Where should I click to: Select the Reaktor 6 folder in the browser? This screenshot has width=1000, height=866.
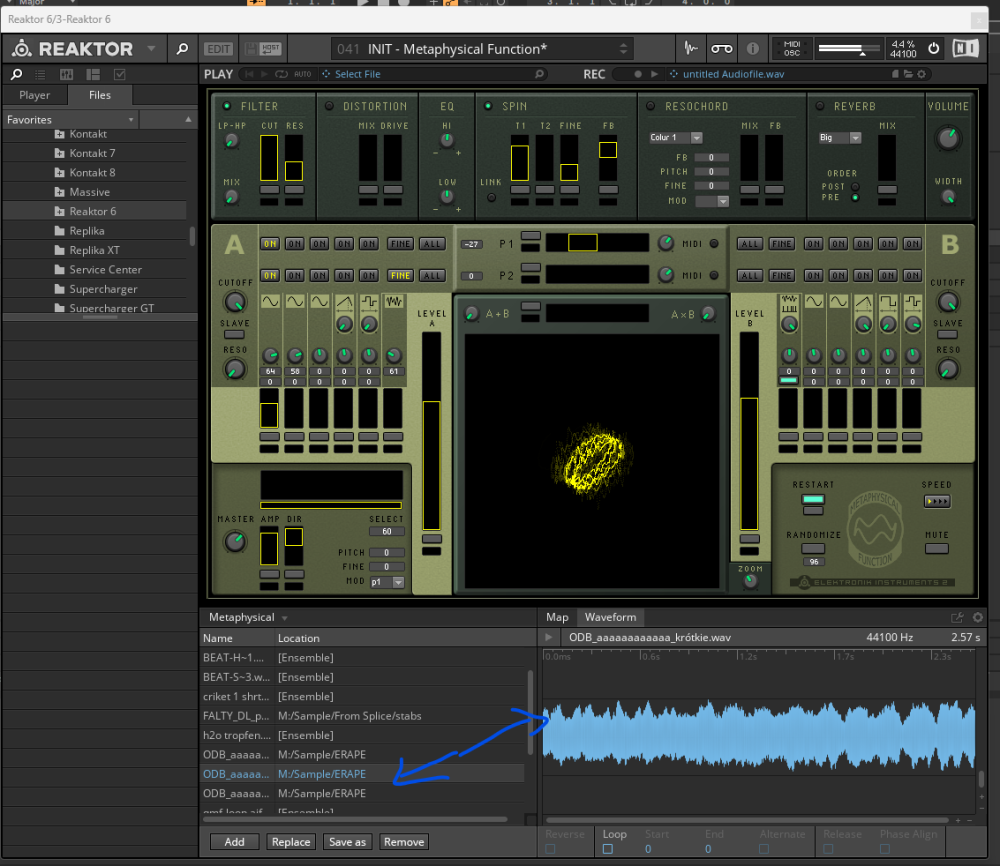[95, 211]
